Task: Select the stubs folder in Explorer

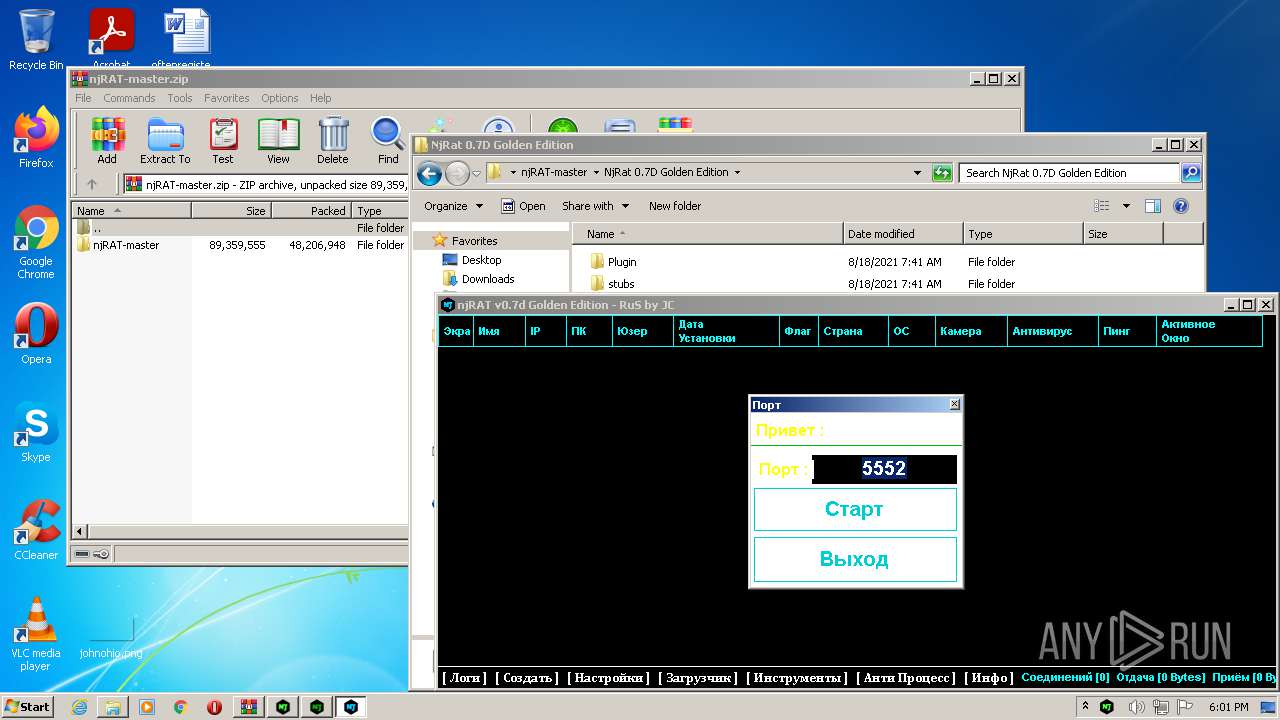Action: [621, 284]
